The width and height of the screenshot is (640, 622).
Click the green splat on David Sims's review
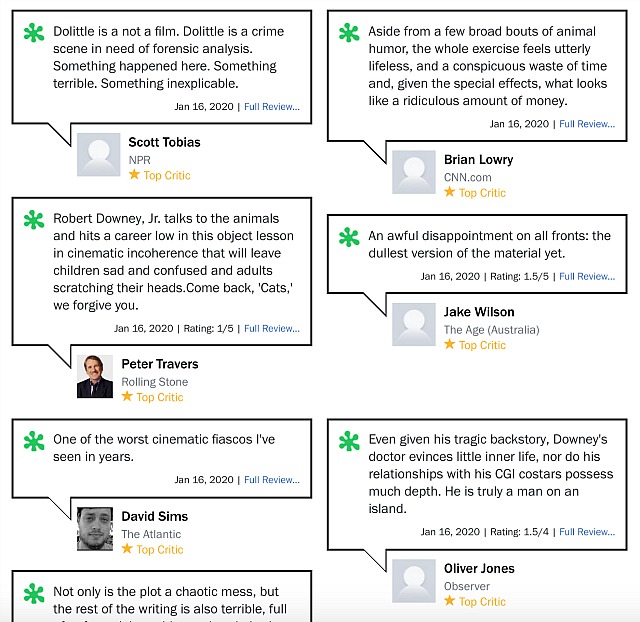click(34, 440)
